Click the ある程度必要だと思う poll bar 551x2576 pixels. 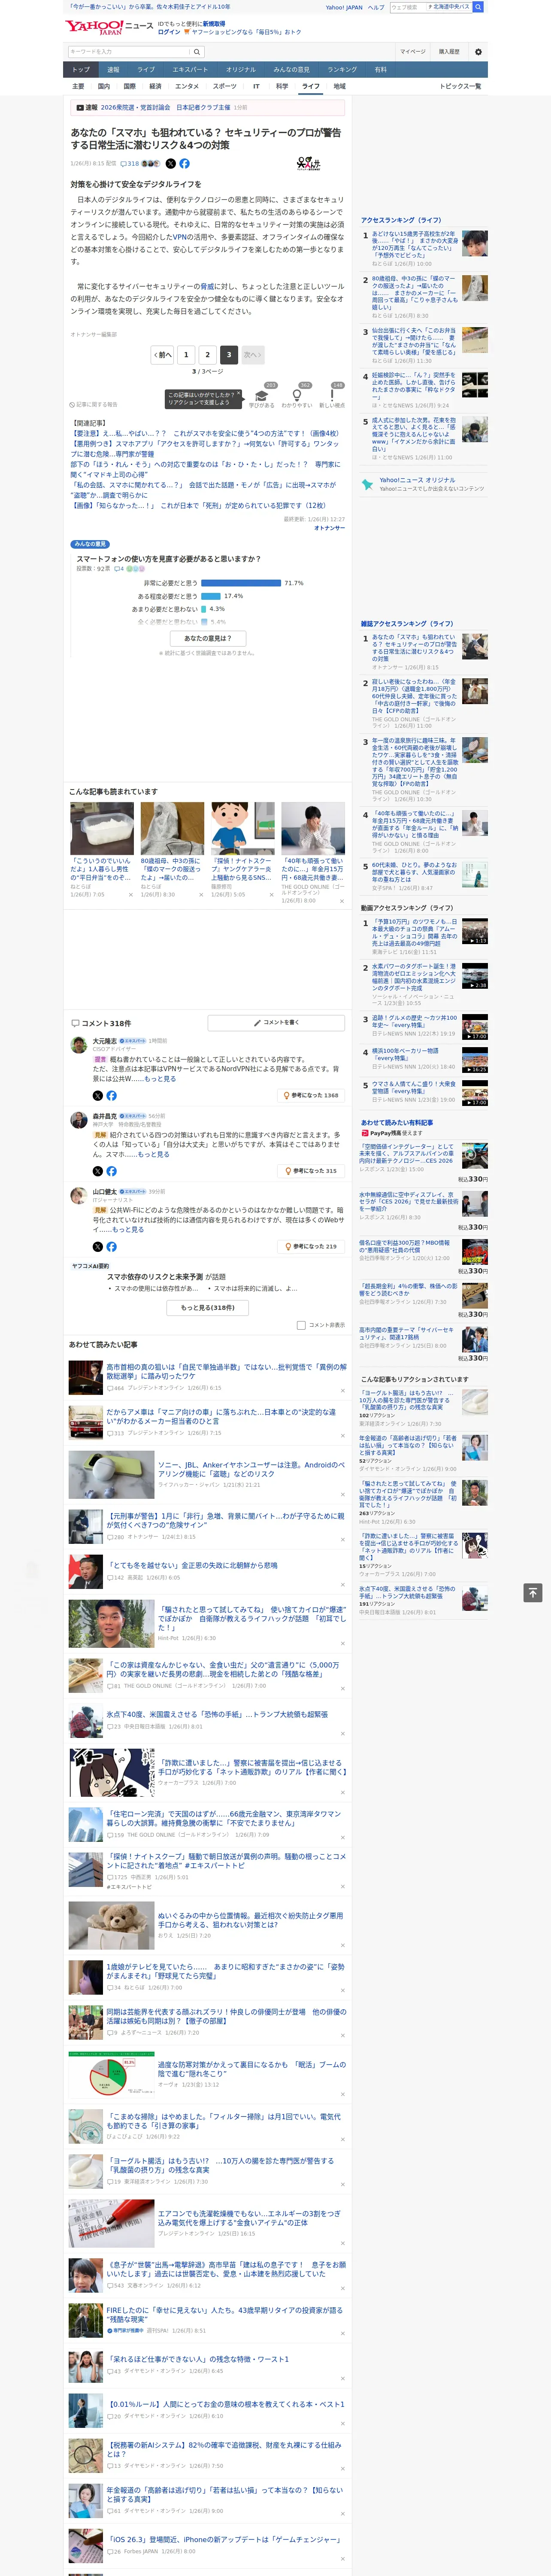pos(211,595)
